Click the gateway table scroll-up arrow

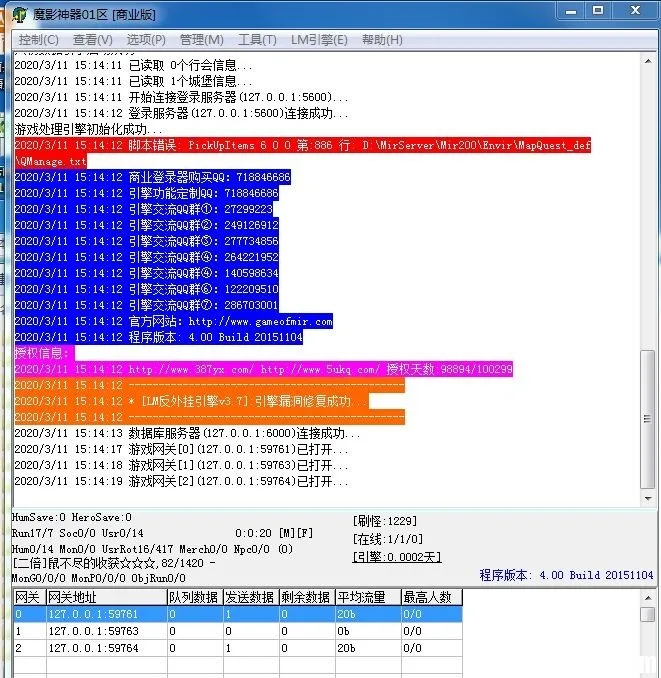[x=648, y=598]
